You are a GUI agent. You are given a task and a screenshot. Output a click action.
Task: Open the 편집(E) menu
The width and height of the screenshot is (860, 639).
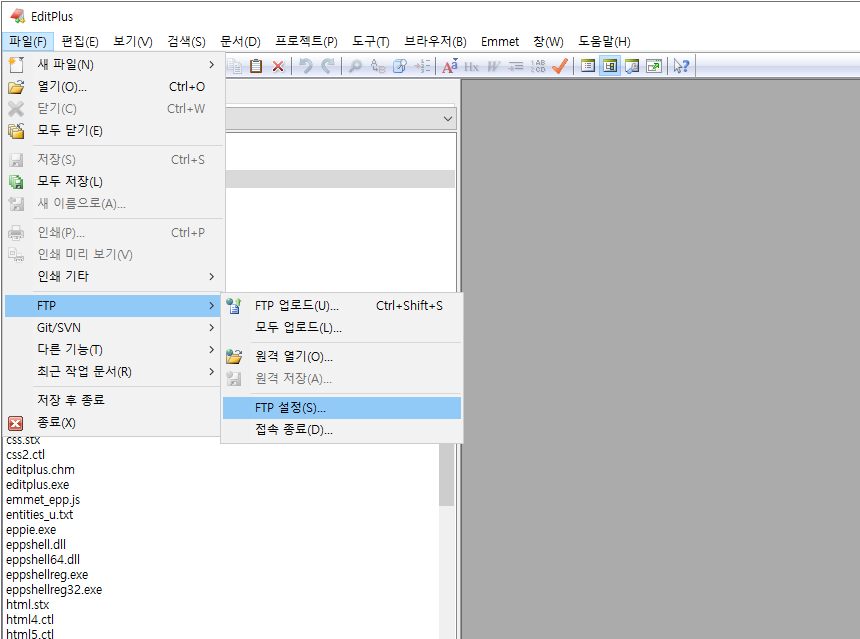[80, 42]
